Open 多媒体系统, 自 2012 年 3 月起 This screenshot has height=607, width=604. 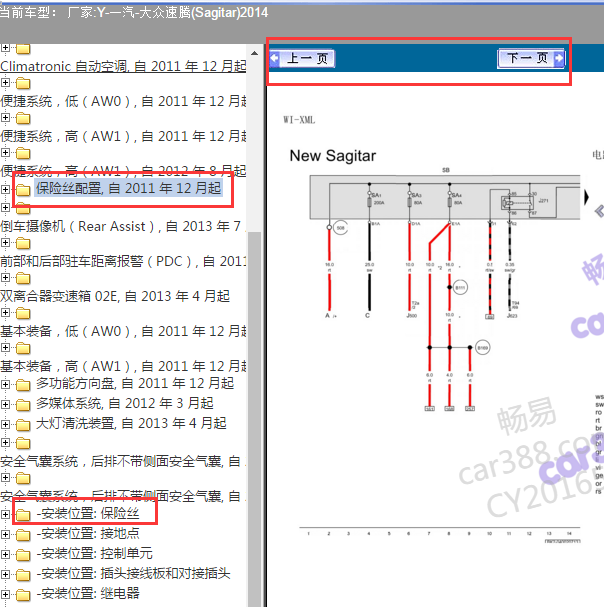coord(125,403)
